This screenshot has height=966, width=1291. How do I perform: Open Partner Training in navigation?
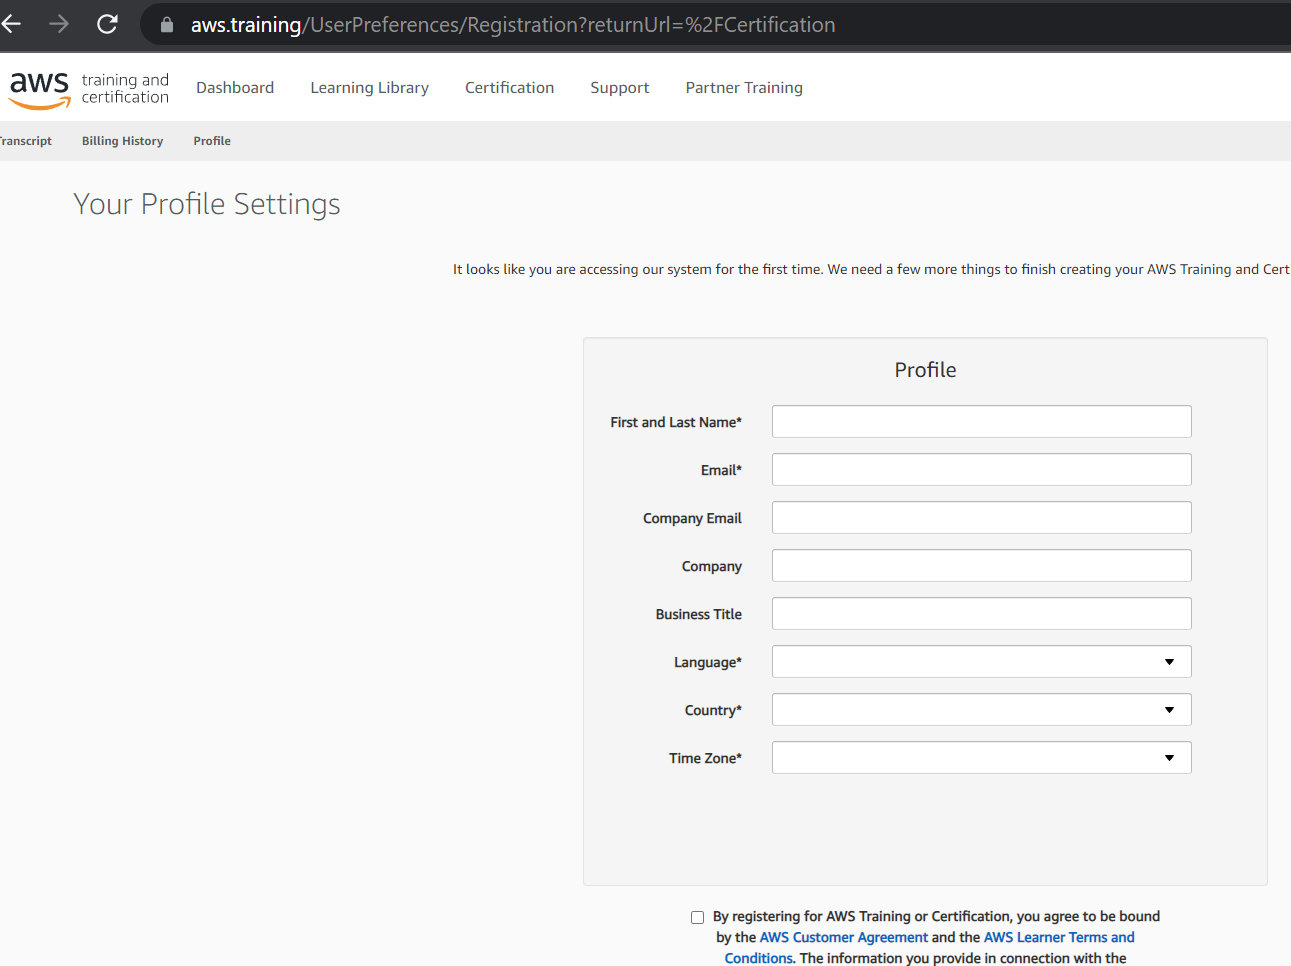tap(744, 88)
